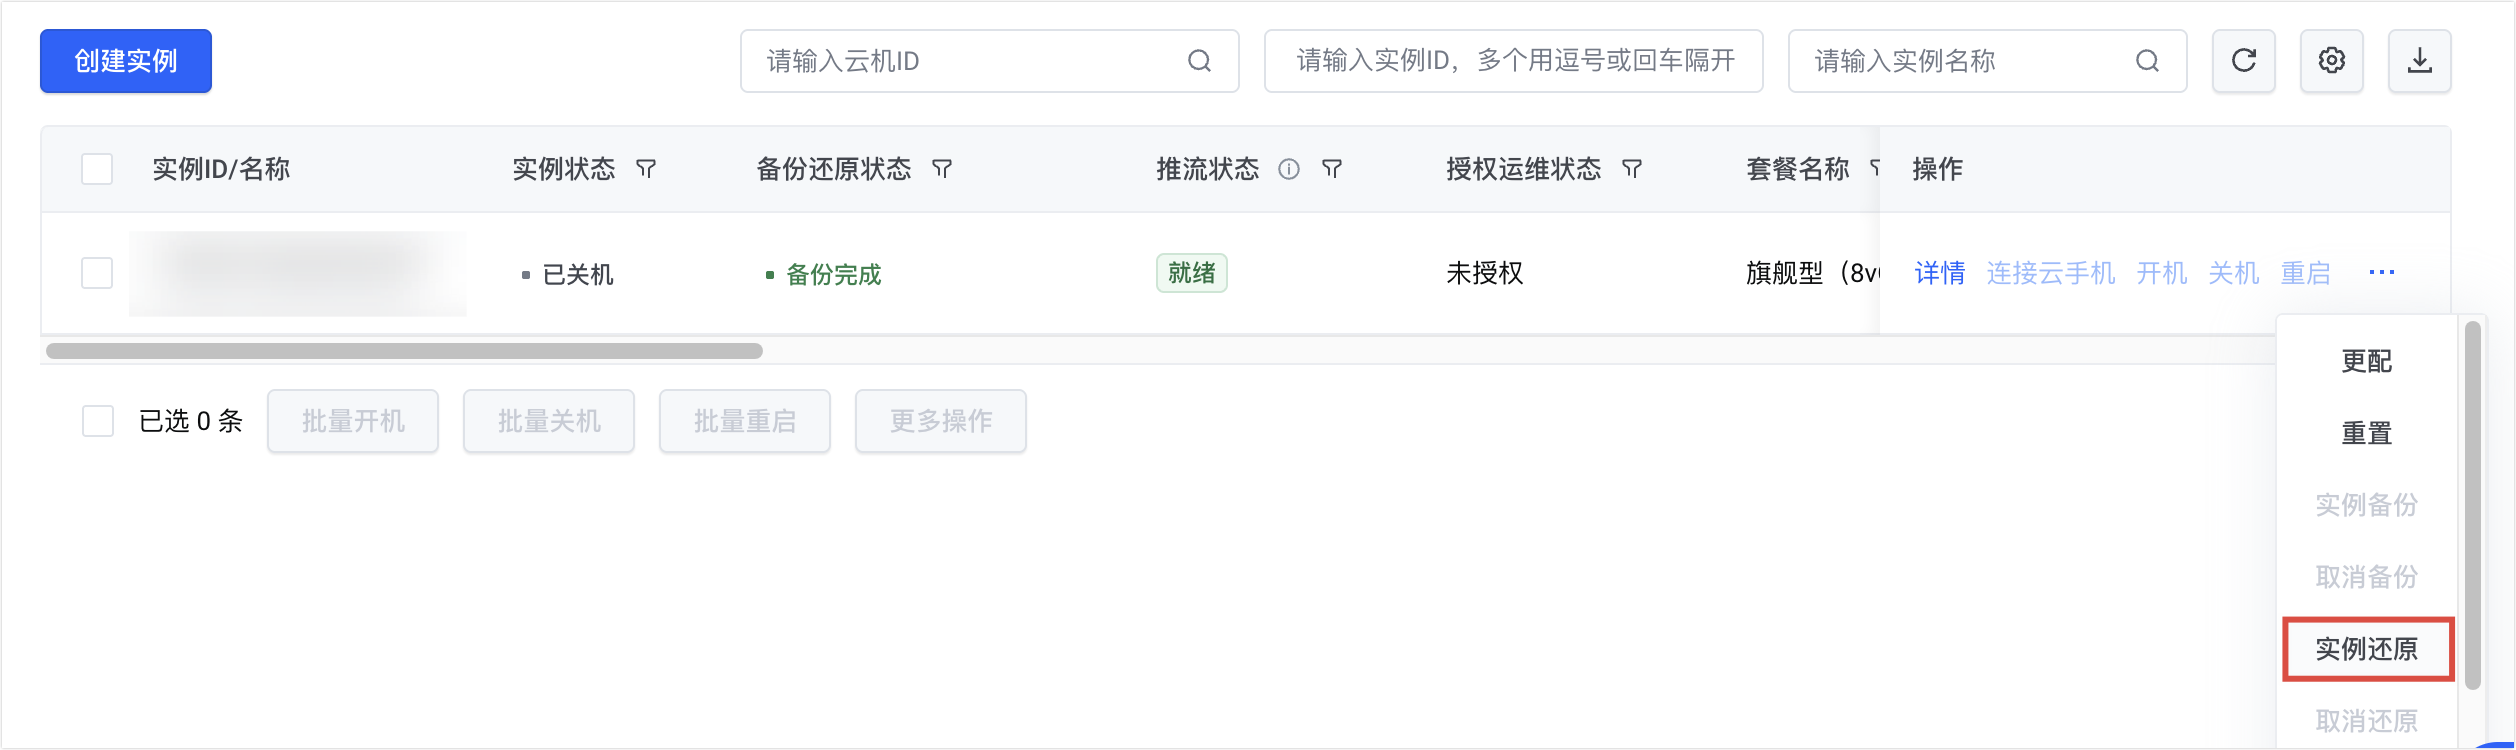Expand the three-dots more actions menu
The width and height of the screenshot is (2516, 750).
click(2381, 273)
